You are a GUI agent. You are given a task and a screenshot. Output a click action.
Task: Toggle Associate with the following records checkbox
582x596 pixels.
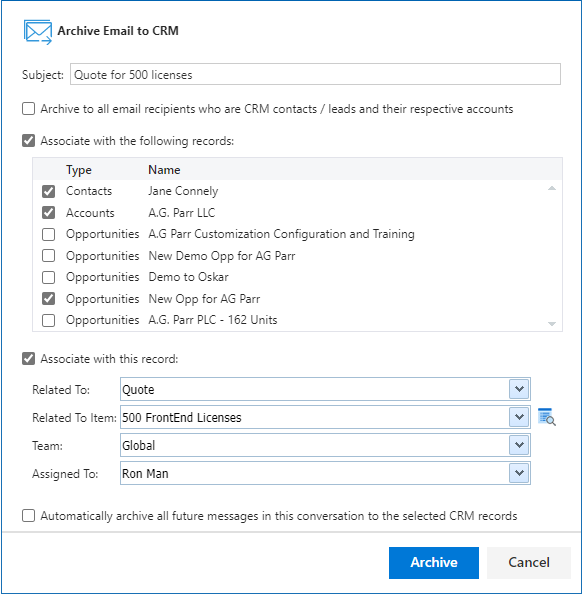point(29,141)
